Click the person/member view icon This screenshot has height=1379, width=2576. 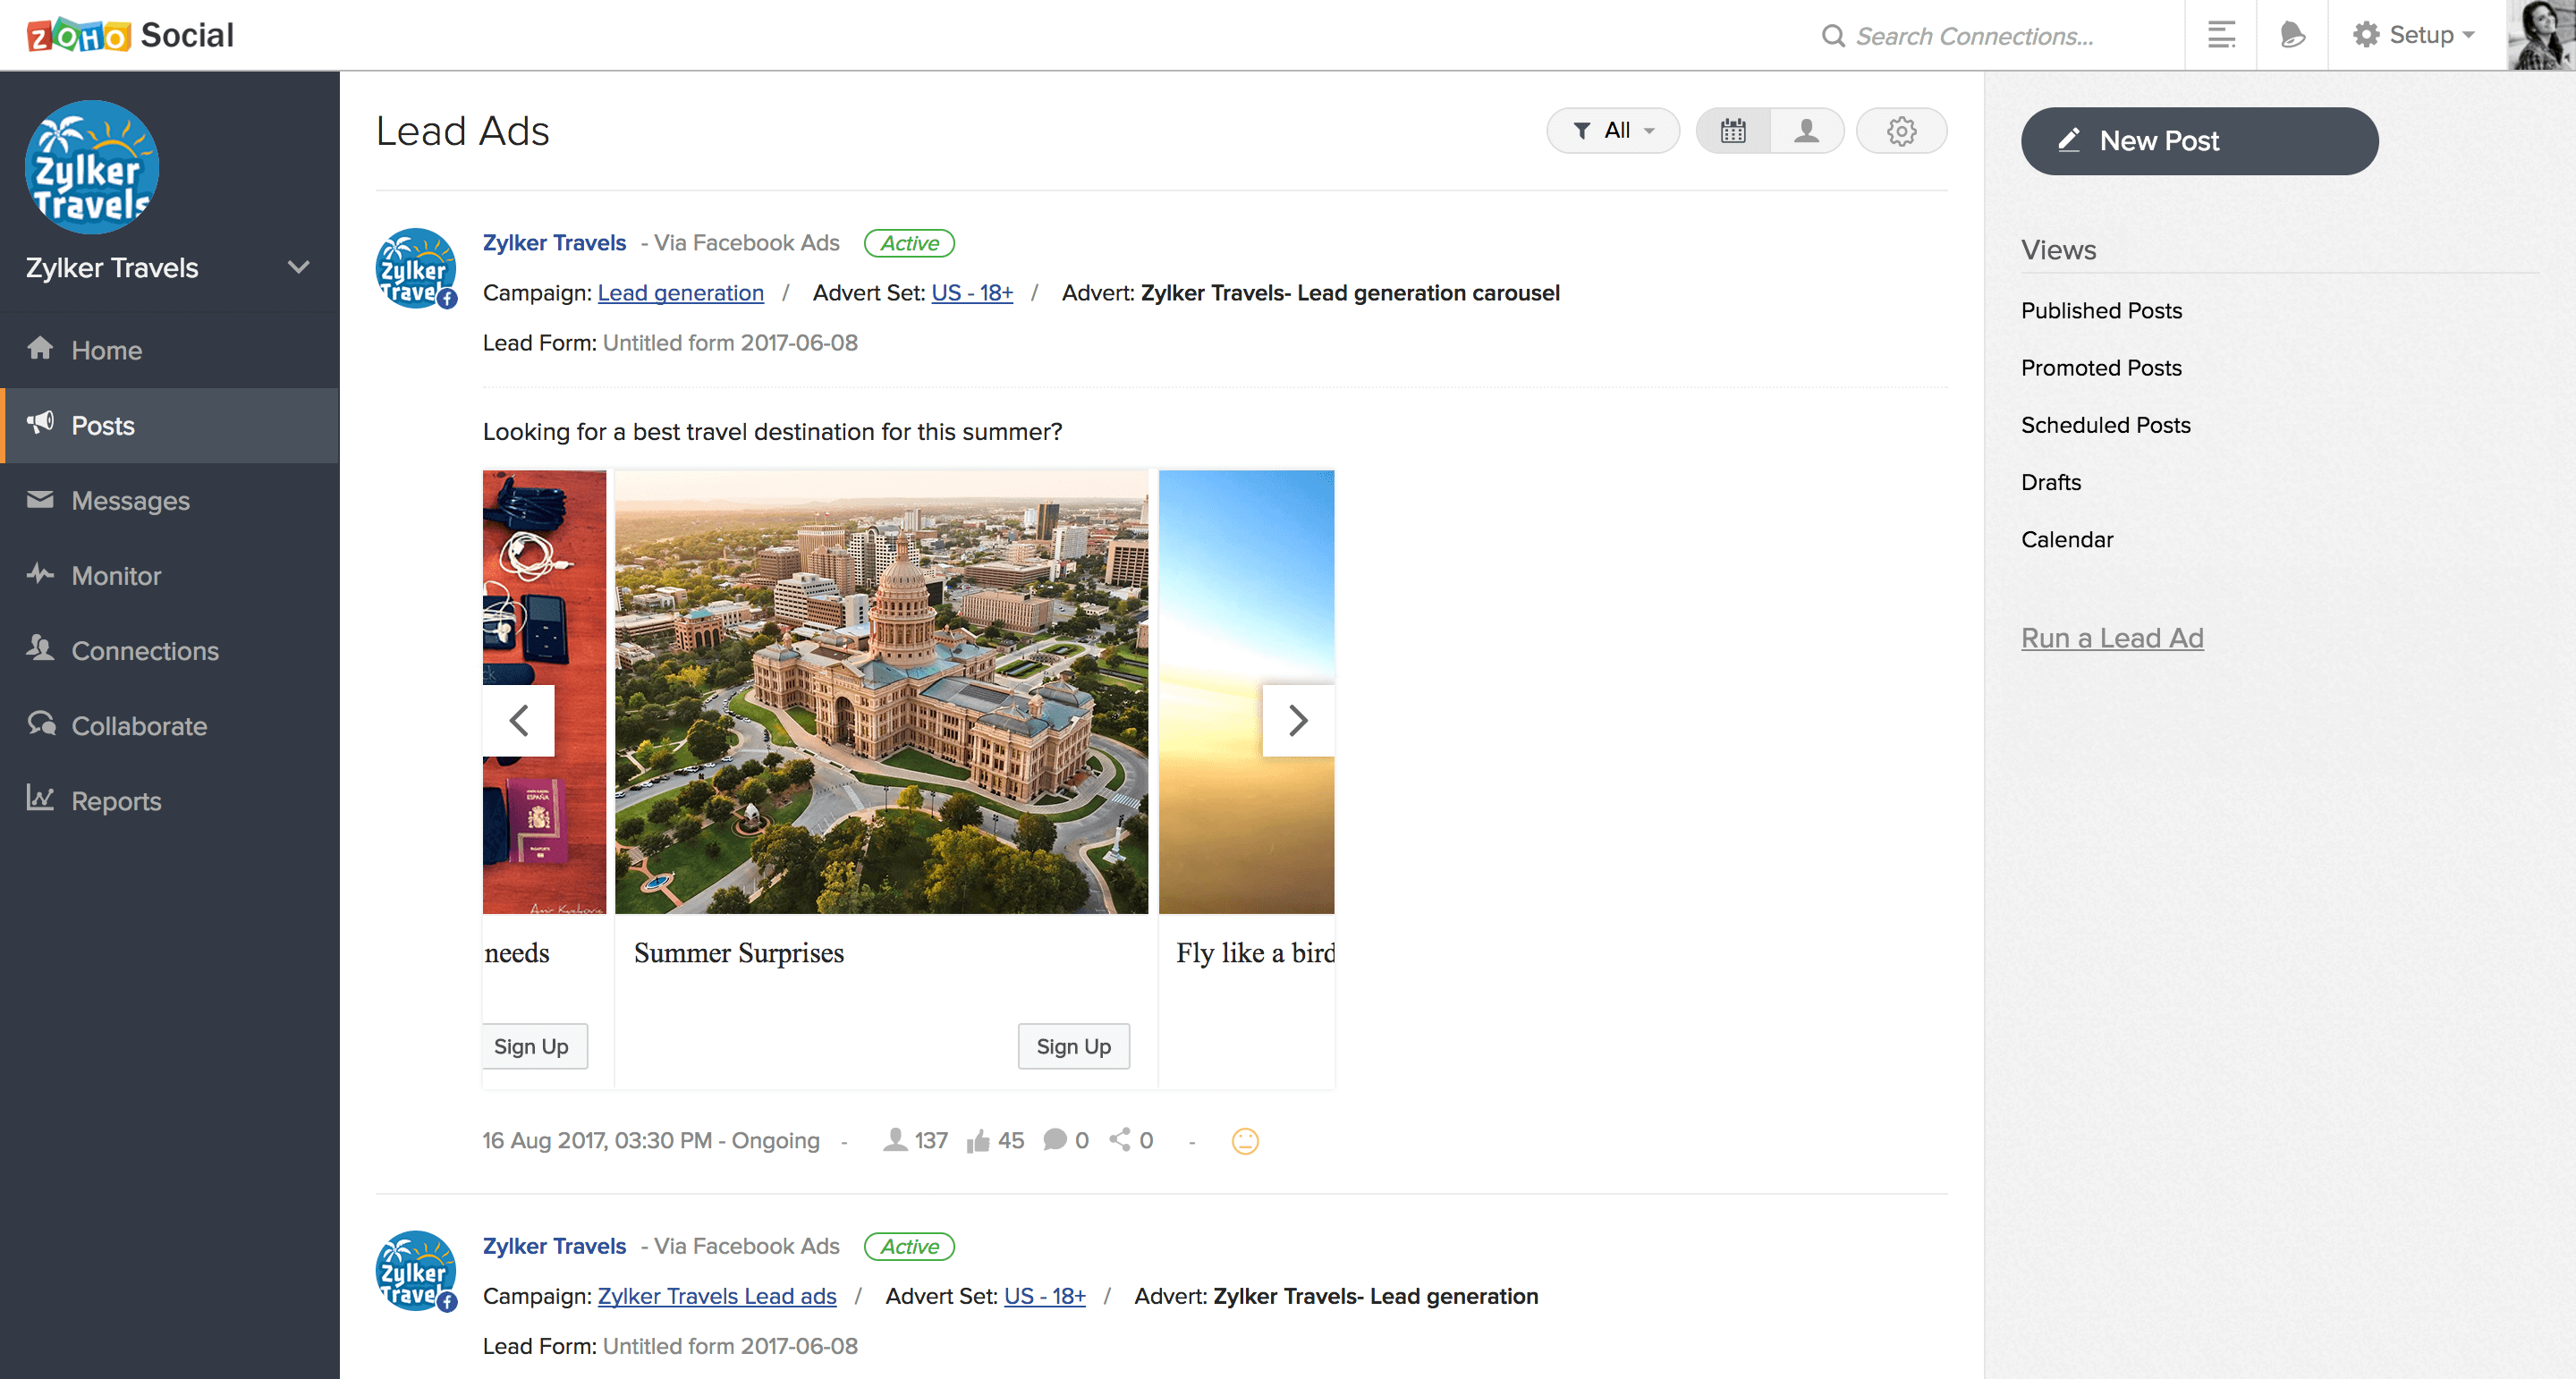coord(1804,131)
